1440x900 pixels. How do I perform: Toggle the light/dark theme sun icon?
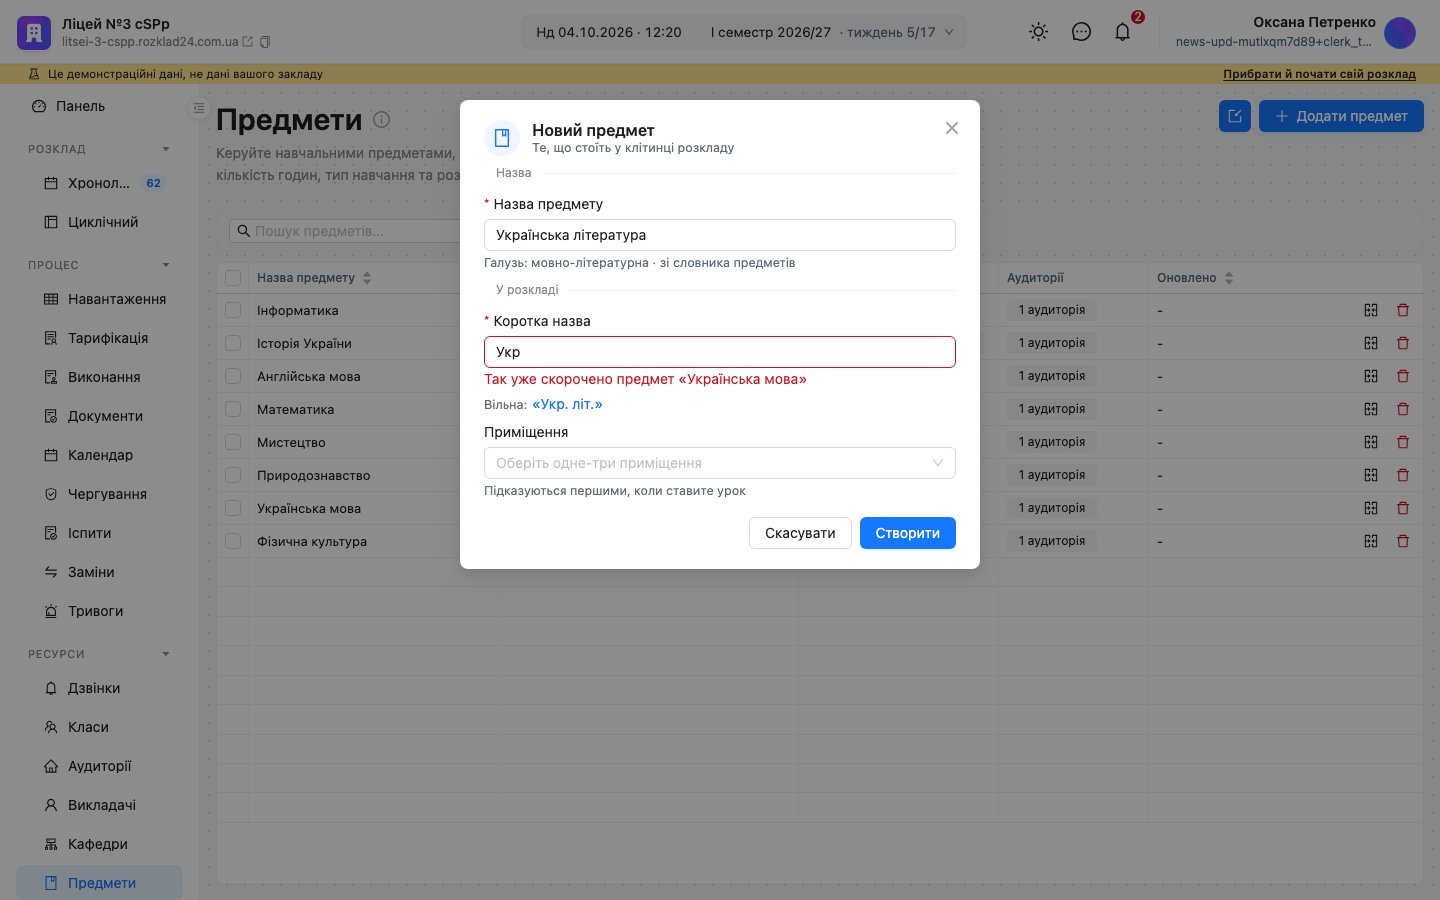coord(1039,32)
